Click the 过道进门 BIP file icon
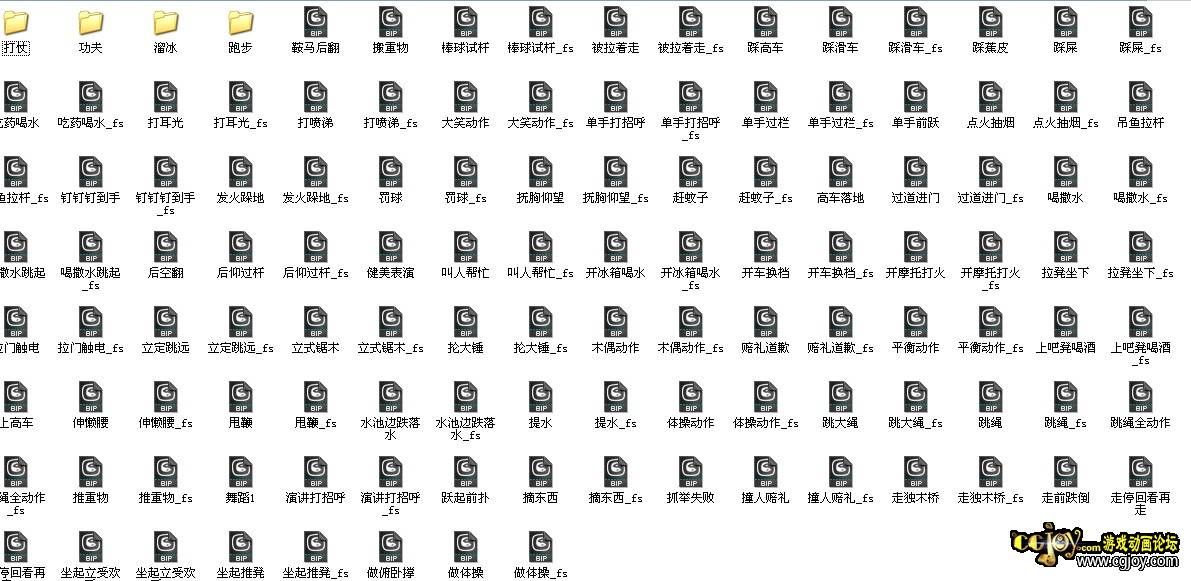This screenshot has height=581, width=1191. [916, 172]
